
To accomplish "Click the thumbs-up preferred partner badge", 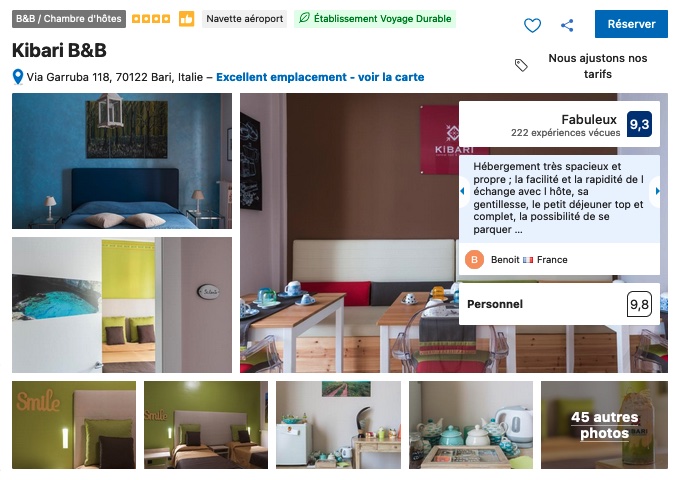I will [186, 19].
